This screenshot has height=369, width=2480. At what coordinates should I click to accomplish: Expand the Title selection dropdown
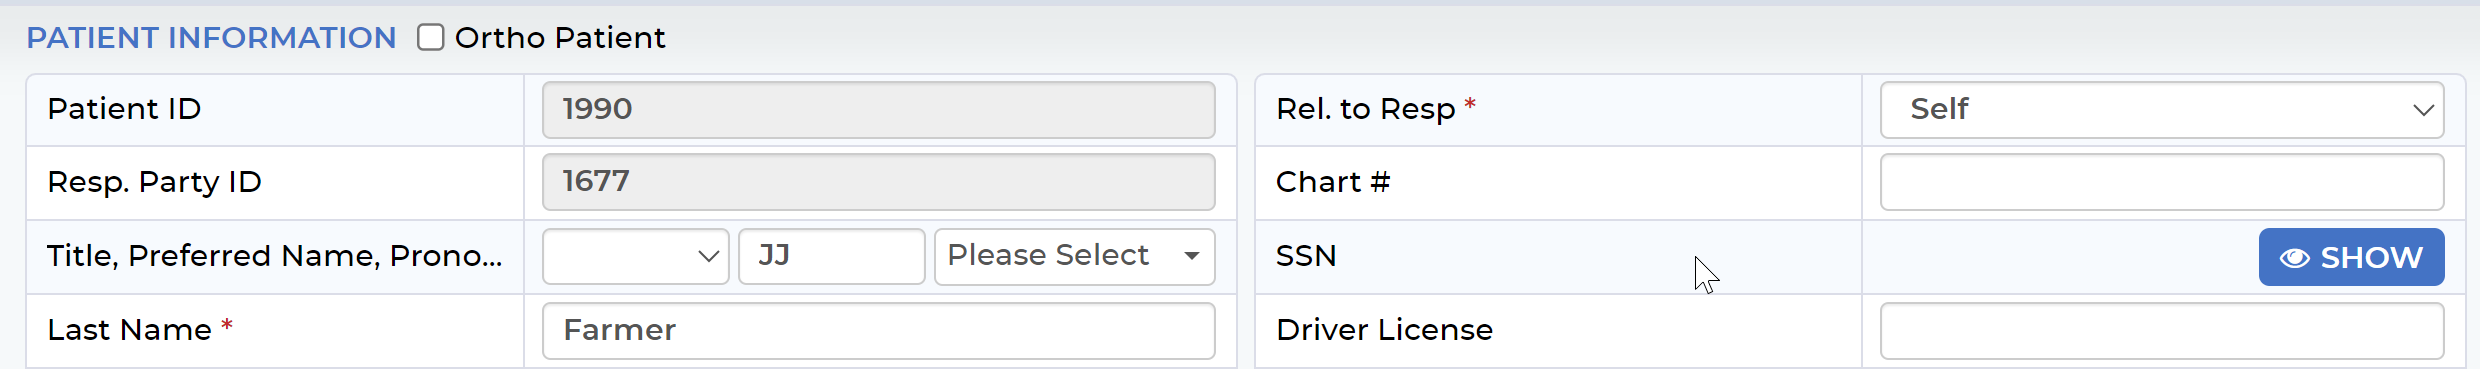[636, 256]
